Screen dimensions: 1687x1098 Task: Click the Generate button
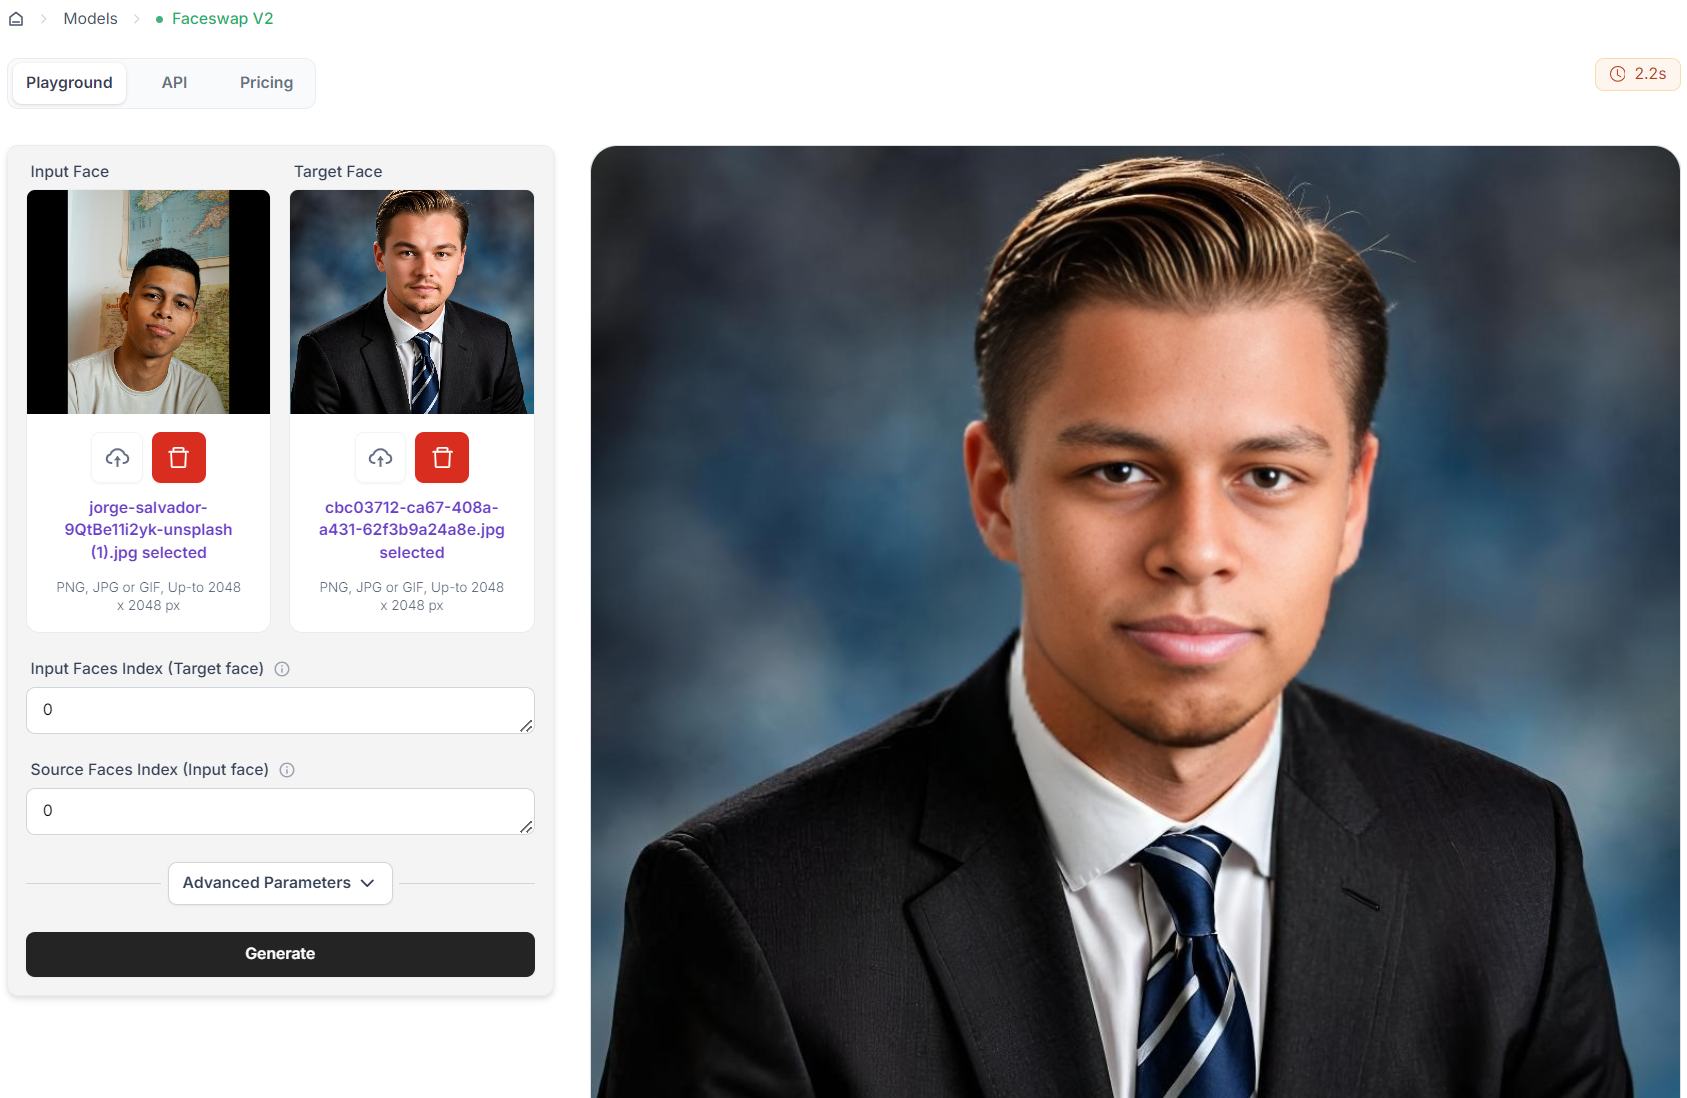point(280,954)
